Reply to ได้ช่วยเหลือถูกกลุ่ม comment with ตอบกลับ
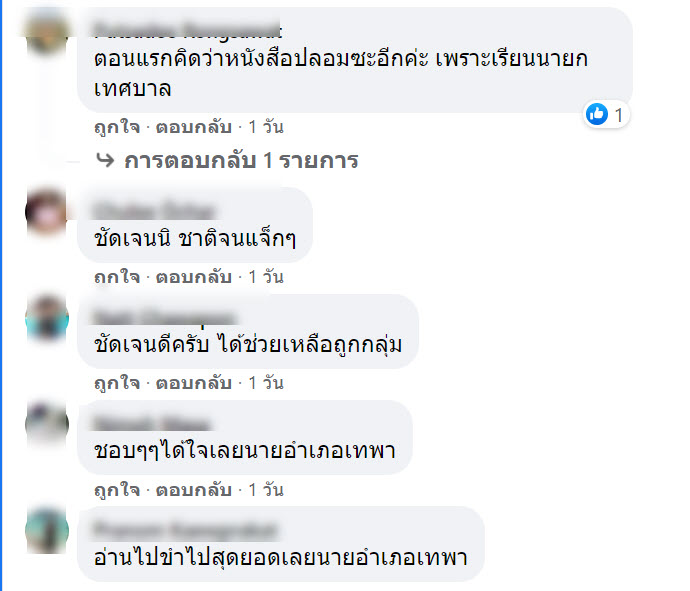 pos(194,383)
